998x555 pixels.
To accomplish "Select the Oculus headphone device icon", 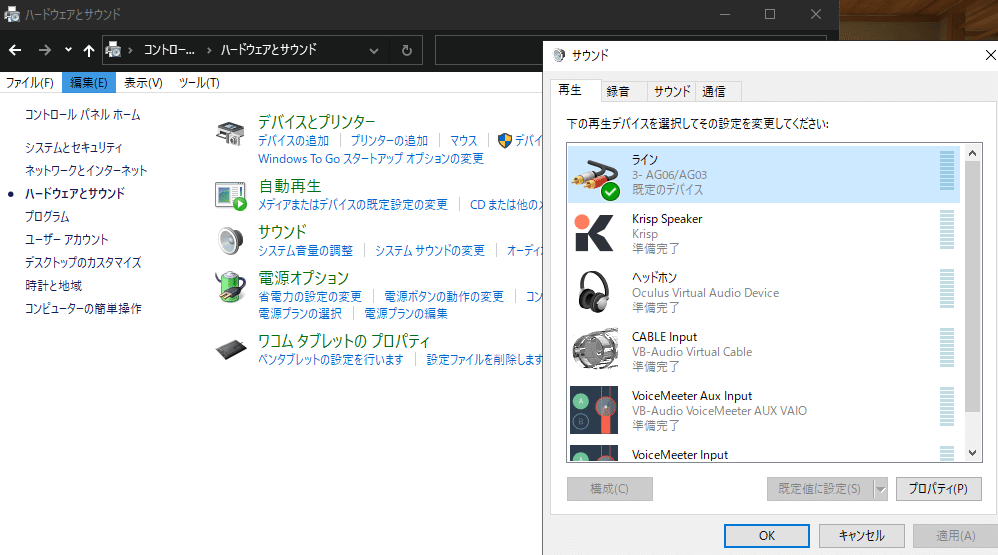I will click(x=594, y=292).
